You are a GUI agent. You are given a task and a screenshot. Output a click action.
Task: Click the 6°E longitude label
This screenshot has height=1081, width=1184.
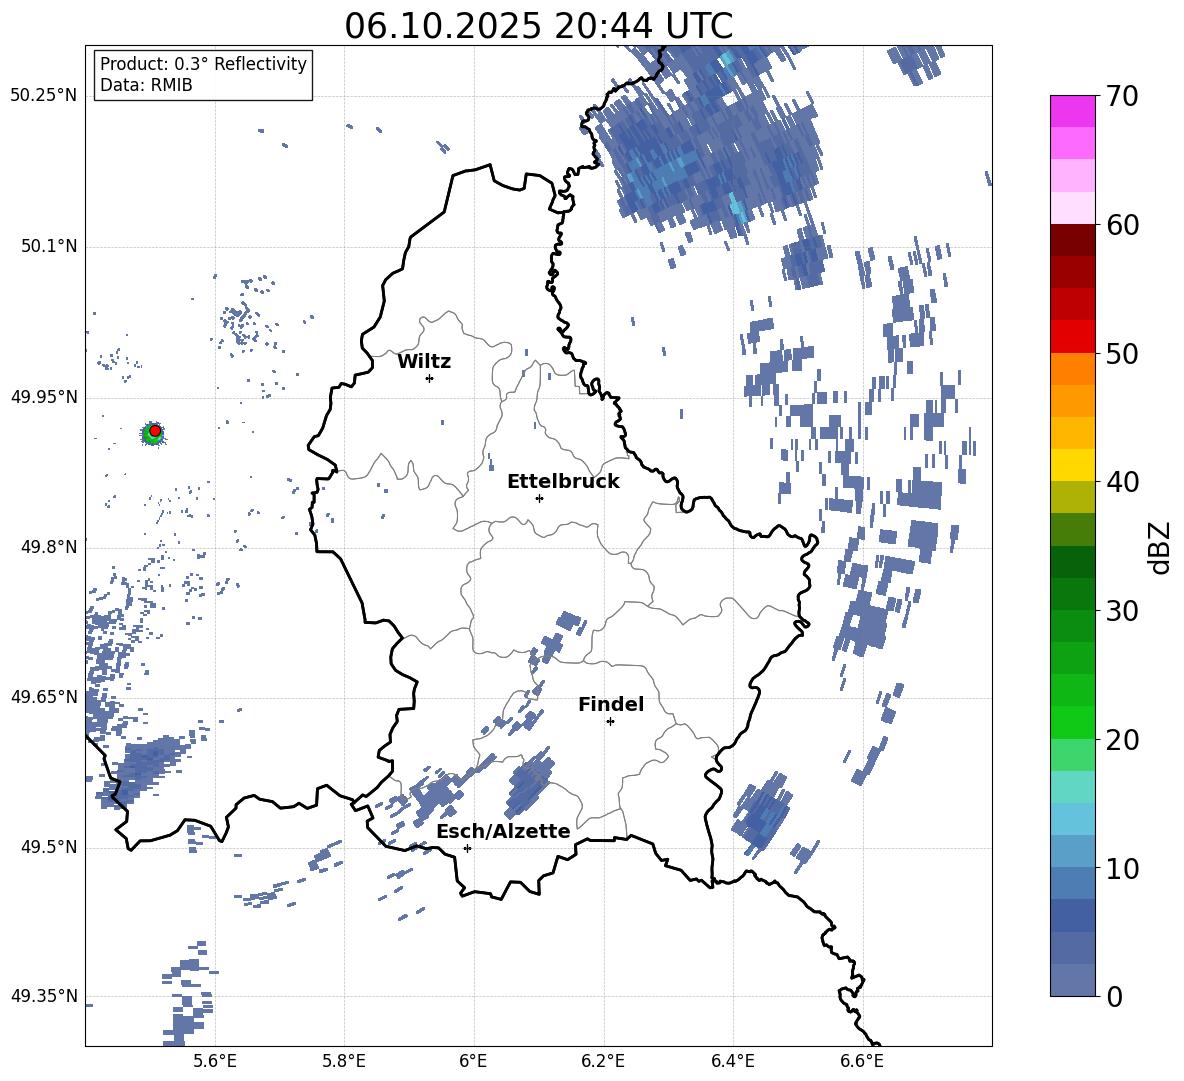point(473,1061)
